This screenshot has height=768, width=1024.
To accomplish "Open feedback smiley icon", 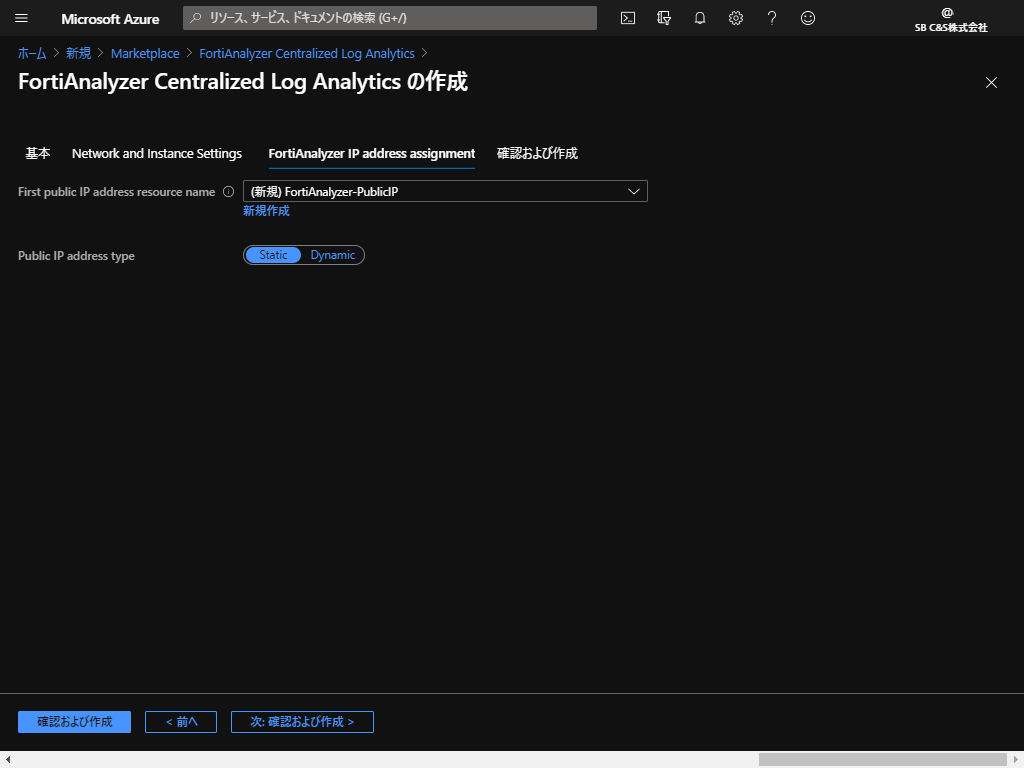I will (808, 18).
